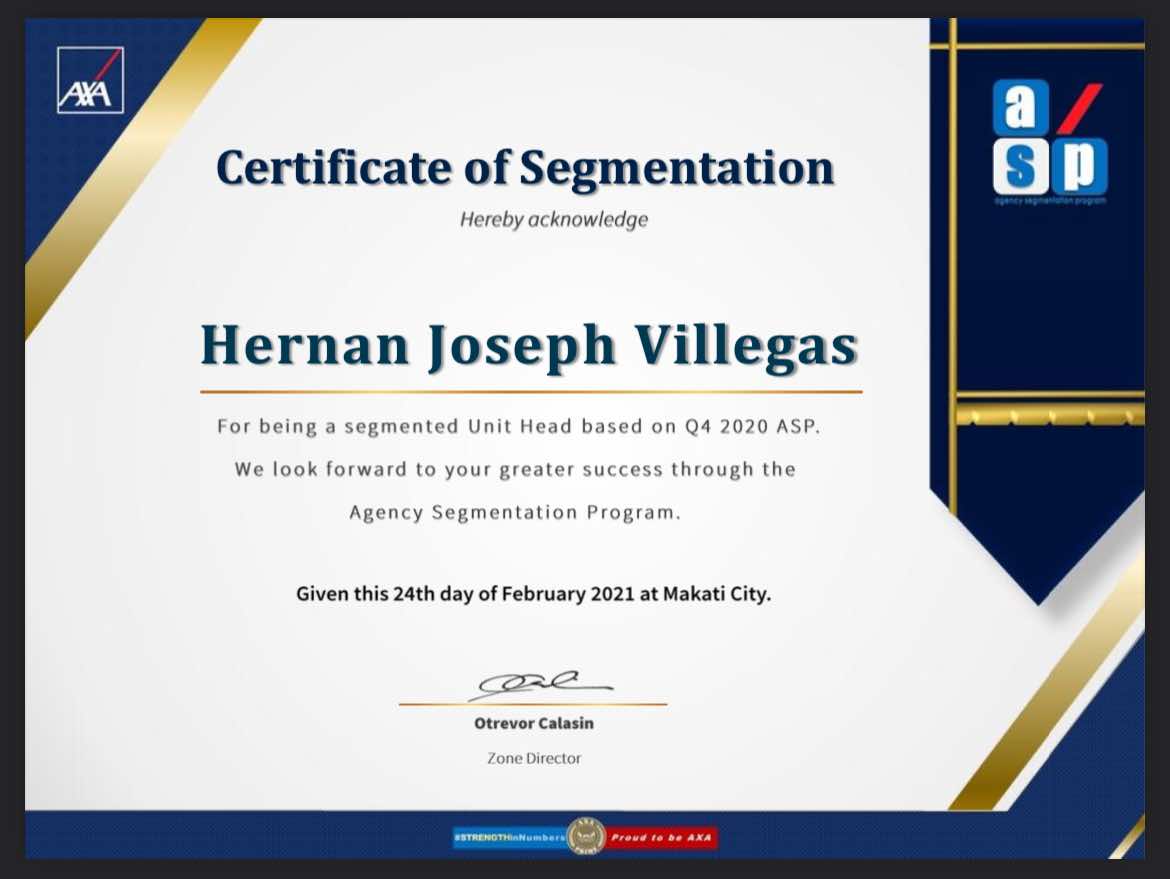Click the date line 'Given this 24th day of February 2021'
This screenshot has width=1170, height=879.
pos(535,593)
